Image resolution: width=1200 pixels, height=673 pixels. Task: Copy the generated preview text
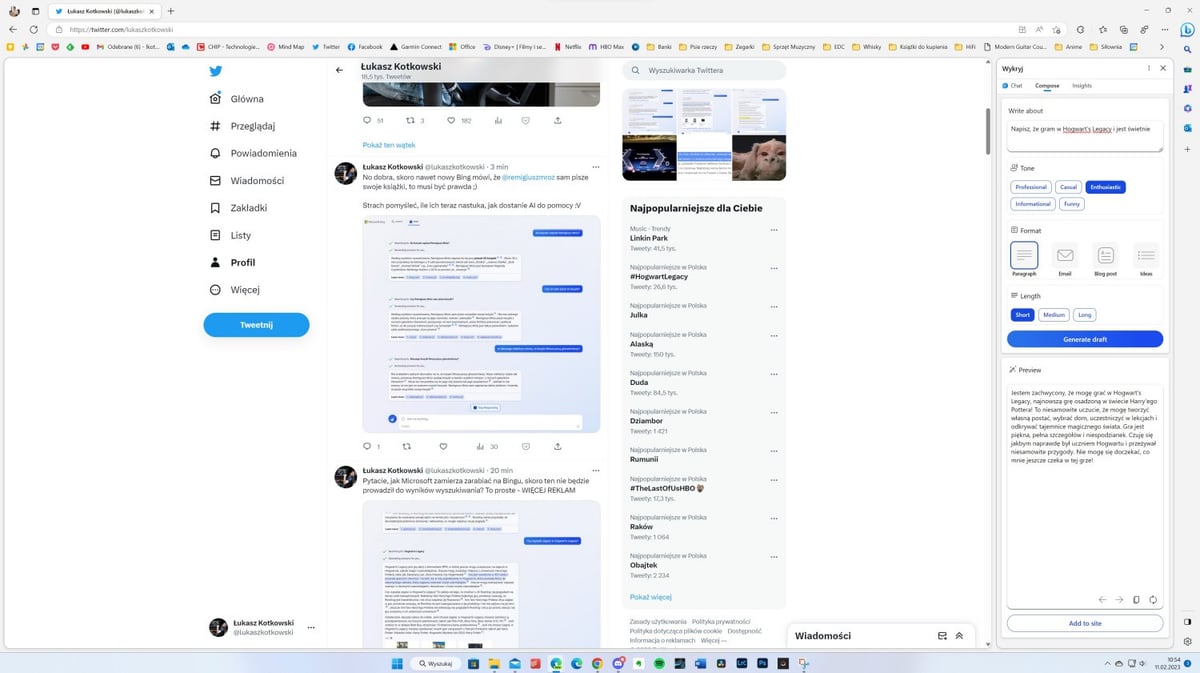pos(1135,600)
